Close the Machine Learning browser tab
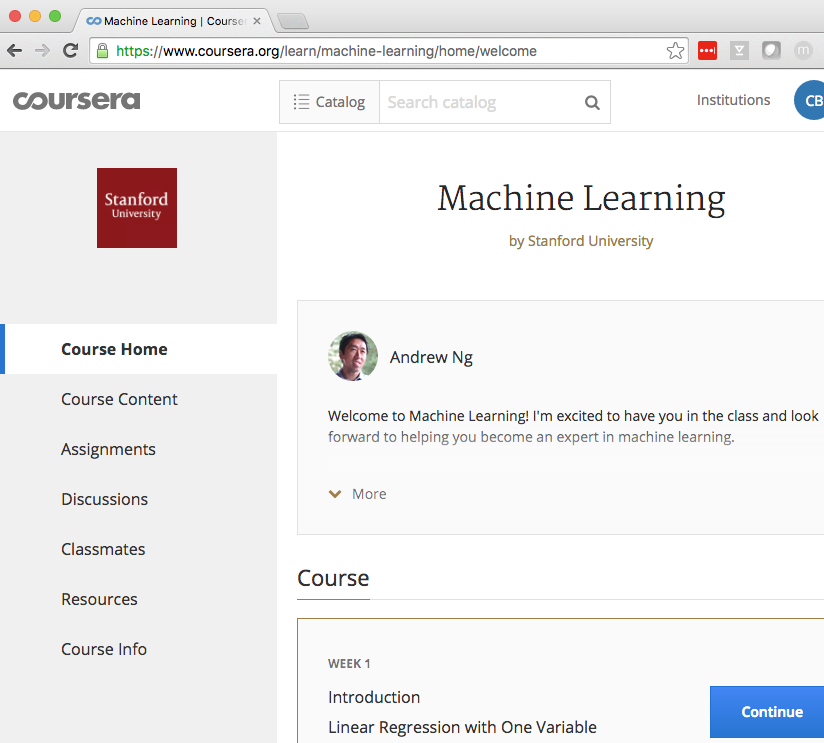824x743 pixels. pos(257,21)
